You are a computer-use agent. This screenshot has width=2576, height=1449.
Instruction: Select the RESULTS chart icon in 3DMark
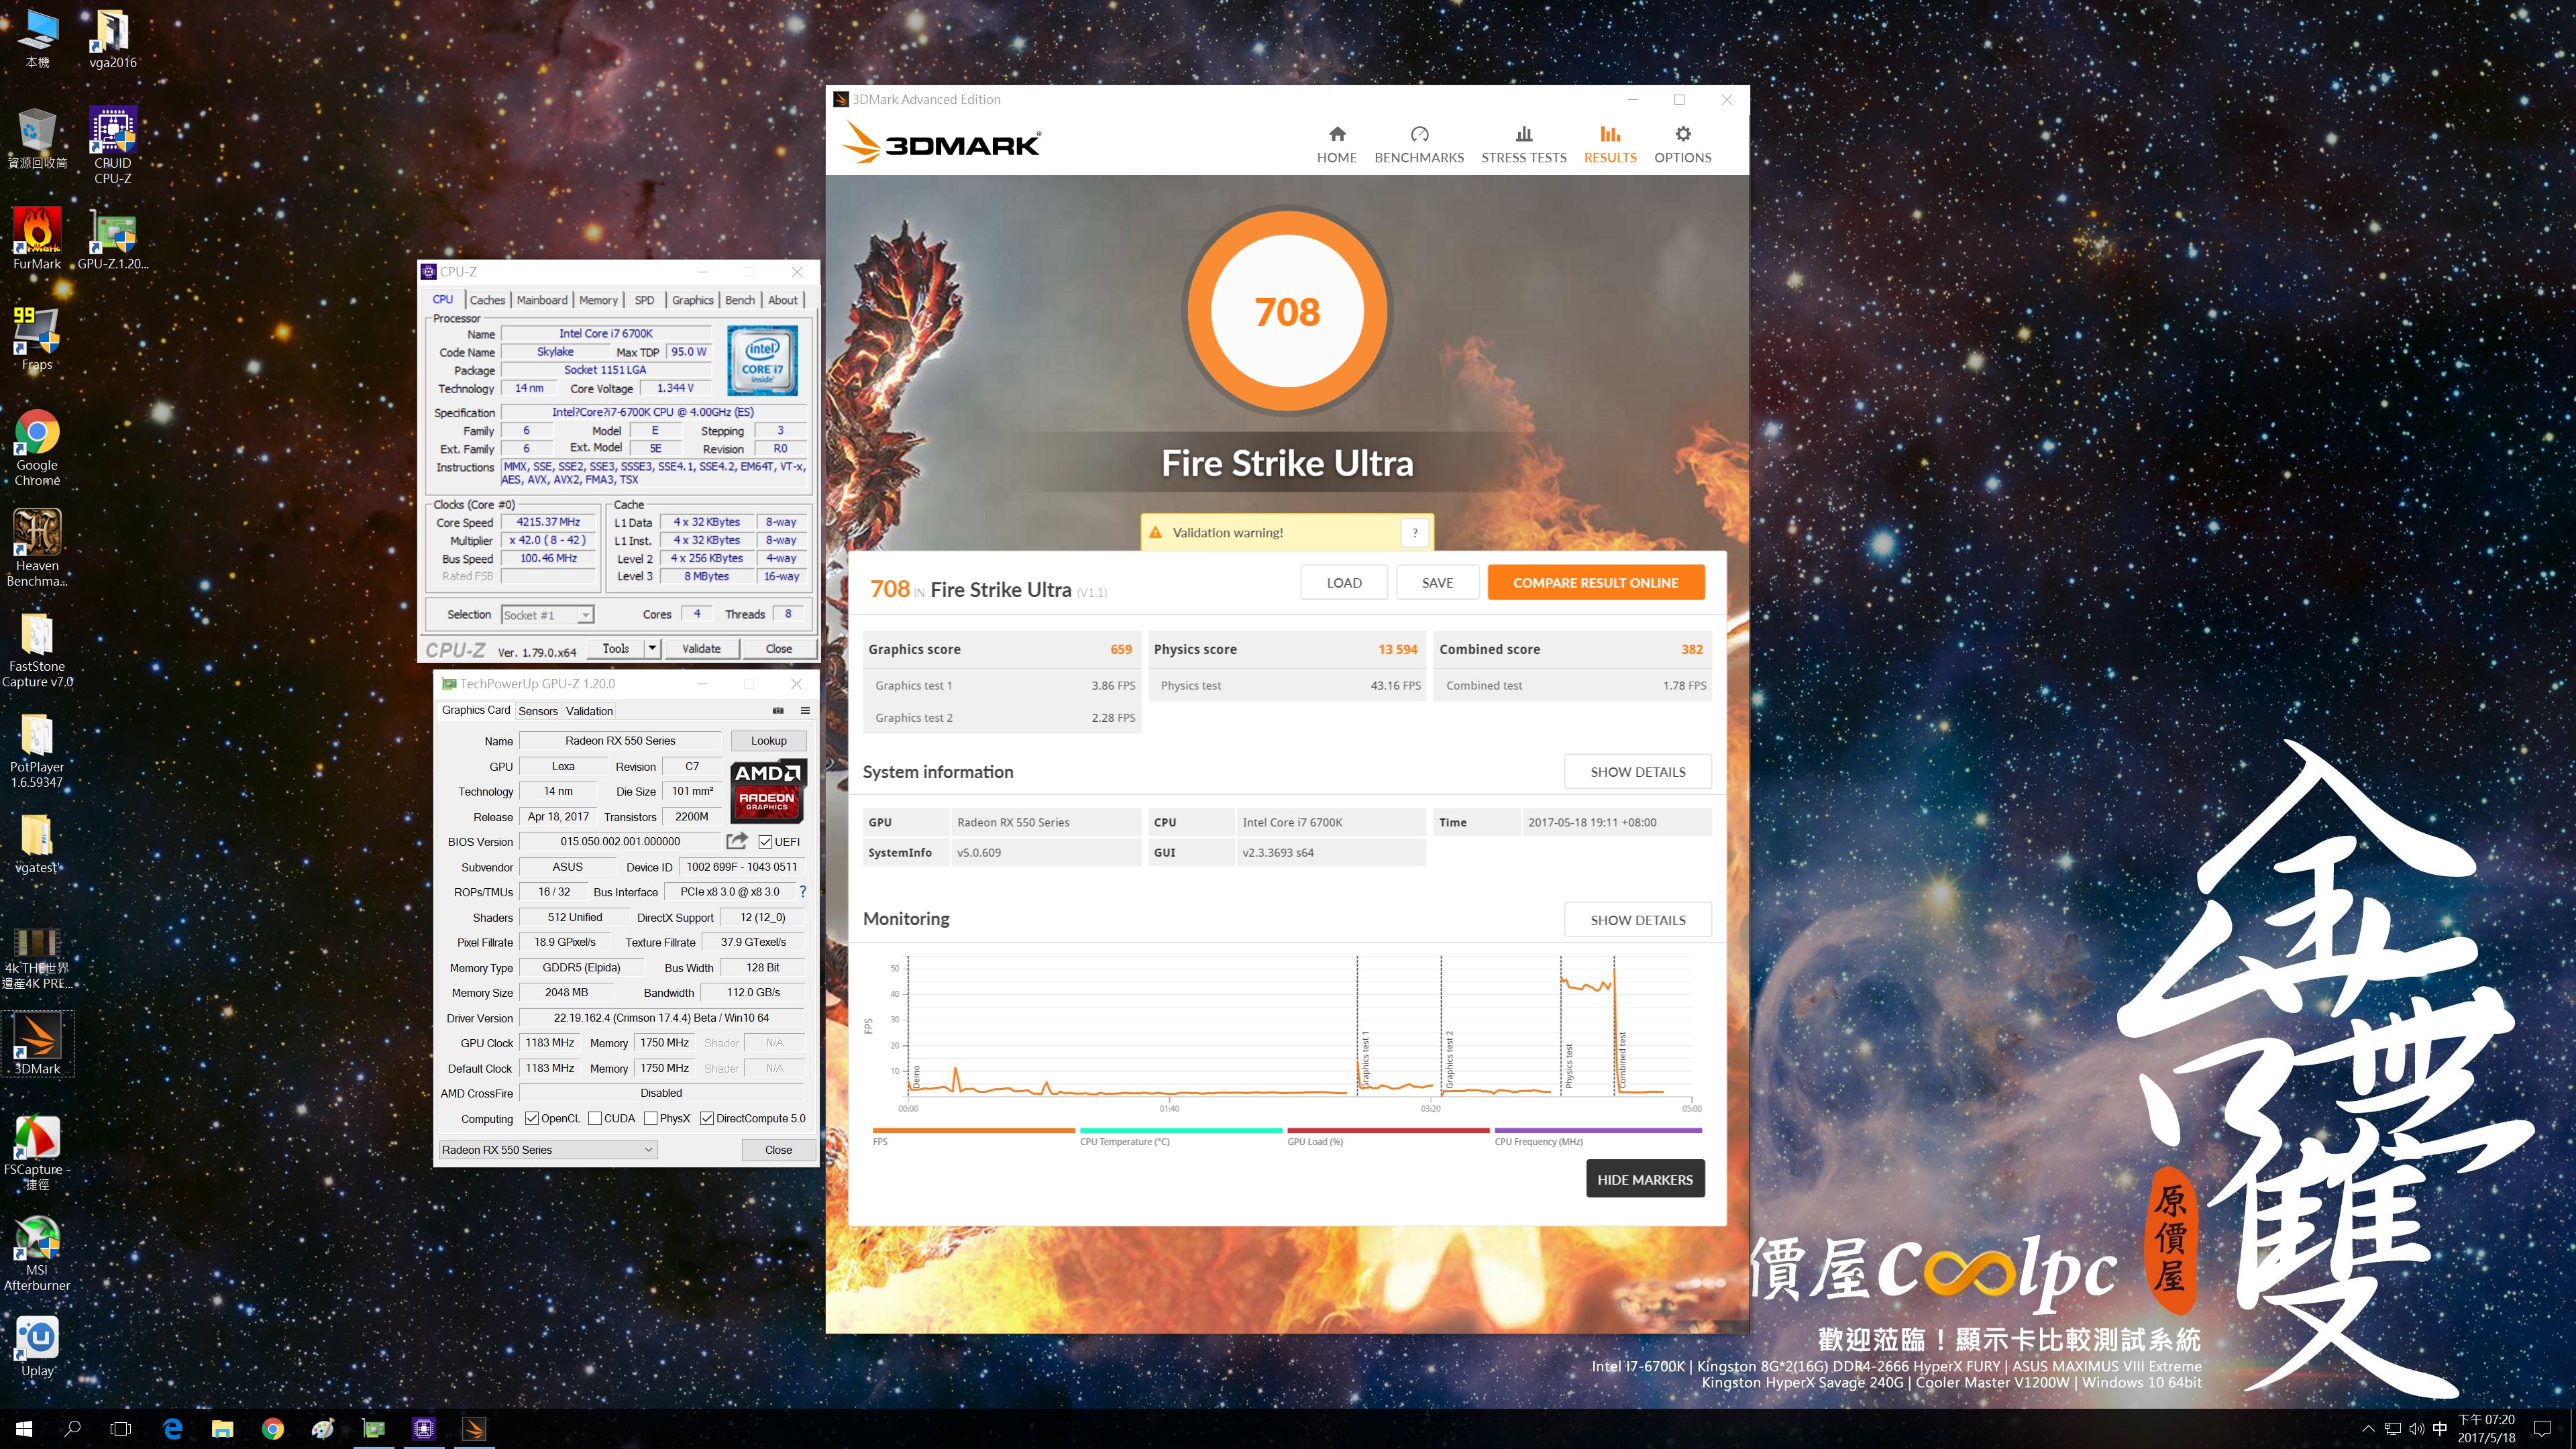click(x=1609, y=134)
